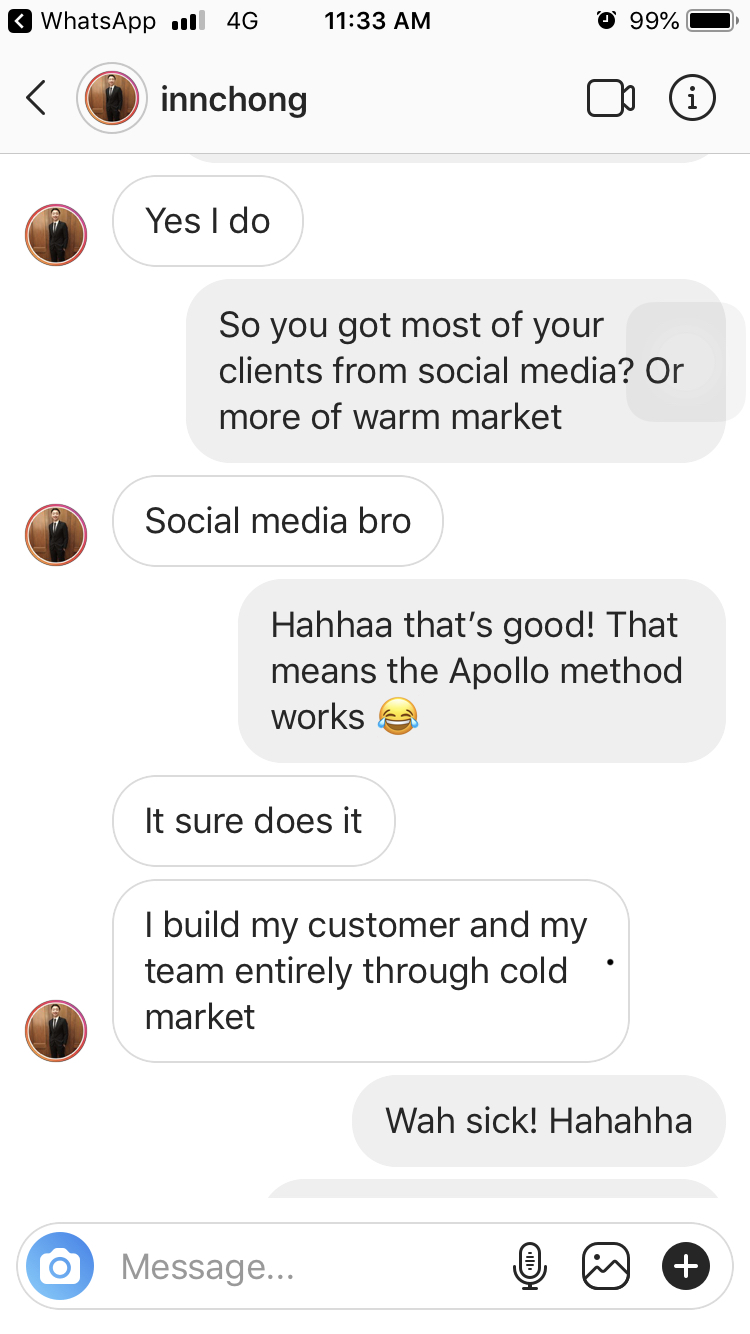The height and width of the screenshot is (1334, 750).
Task: Tap the avatar beside the cold market message
Action: 56,1030
